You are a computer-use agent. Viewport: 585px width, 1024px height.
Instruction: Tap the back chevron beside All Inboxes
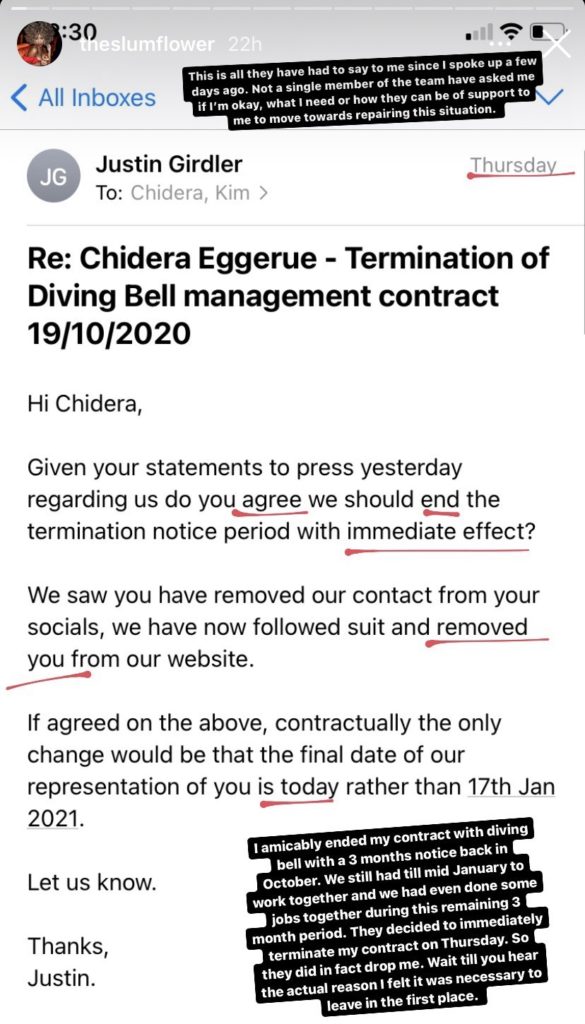(20, 98)
